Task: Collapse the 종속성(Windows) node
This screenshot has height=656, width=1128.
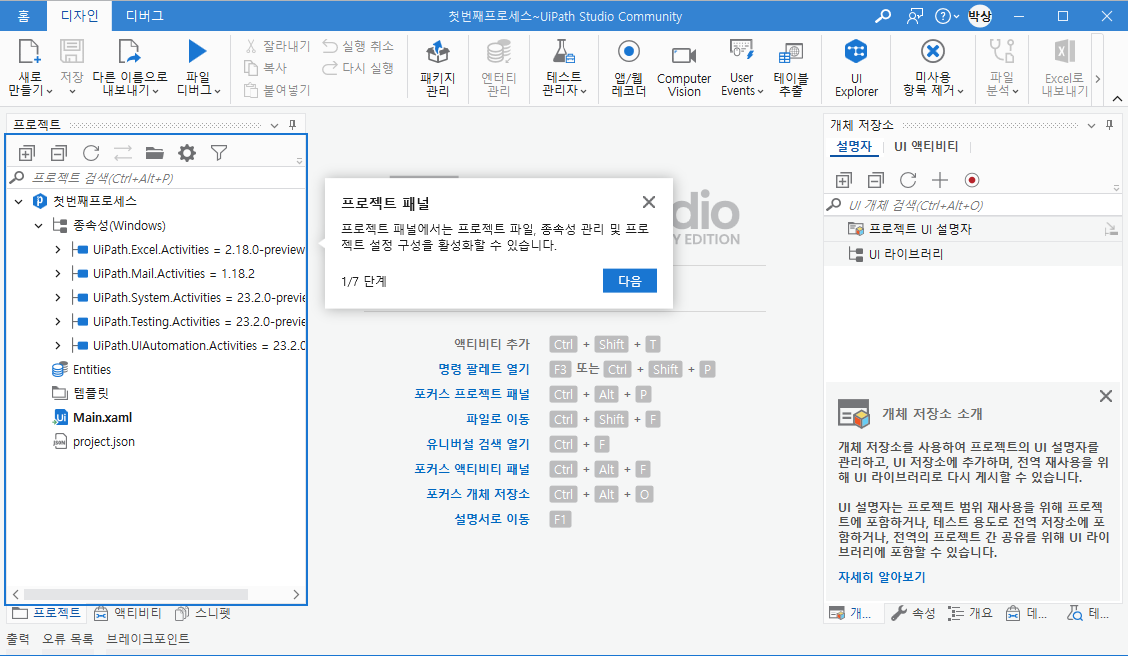Action: [39, 226]
